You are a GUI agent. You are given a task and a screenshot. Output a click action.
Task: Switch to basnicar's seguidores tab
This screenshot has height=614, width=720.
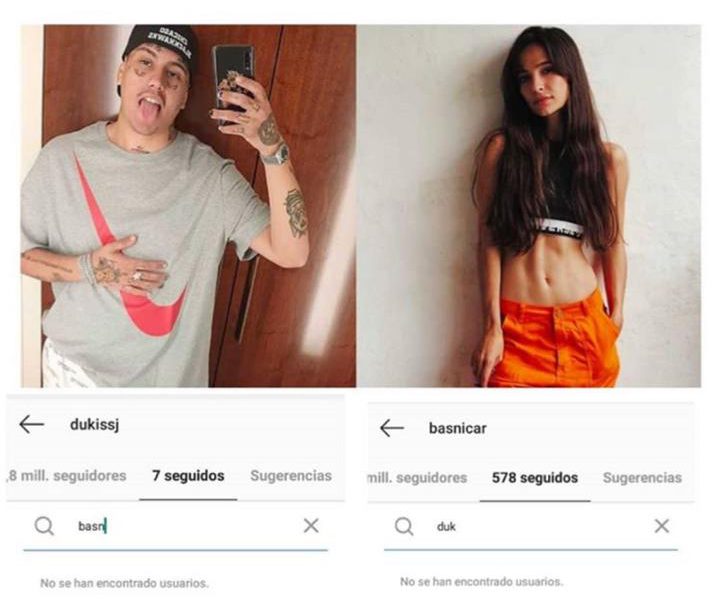pyautogui.click(x=417, y=478)
